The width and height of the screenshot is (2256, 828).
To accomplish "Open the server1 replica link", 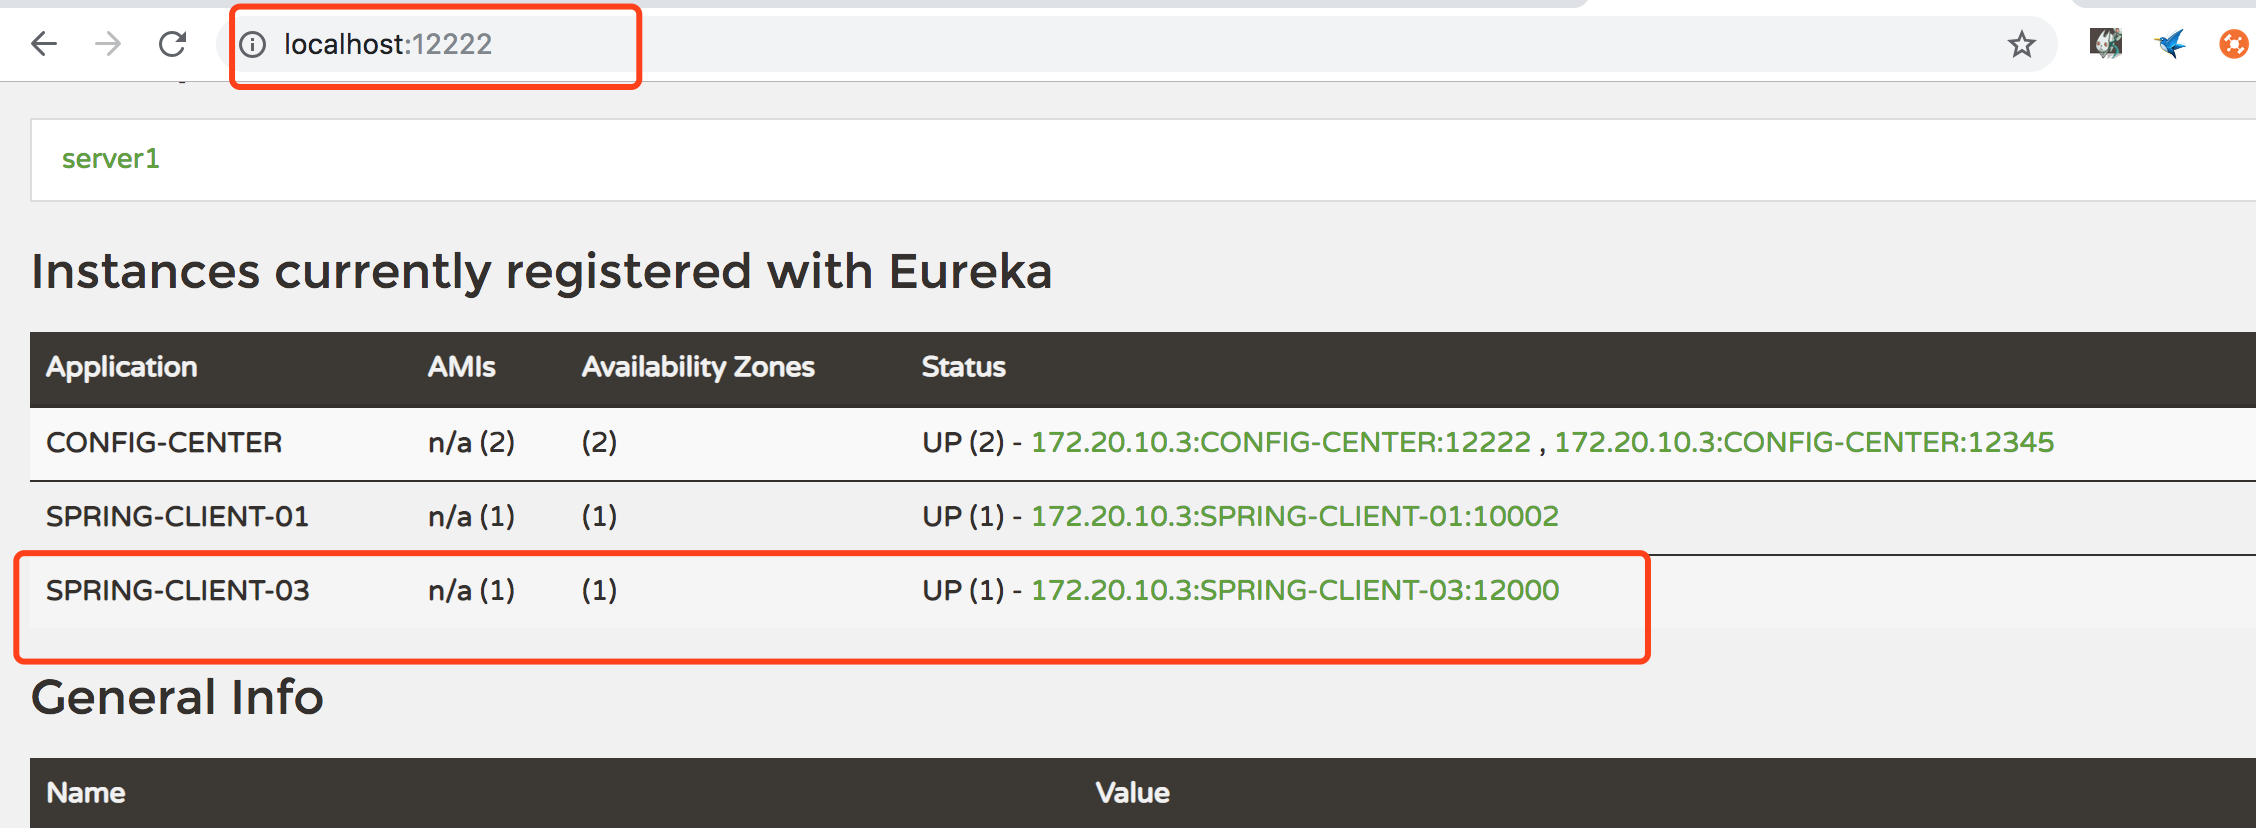I will [x=111, y=159].
